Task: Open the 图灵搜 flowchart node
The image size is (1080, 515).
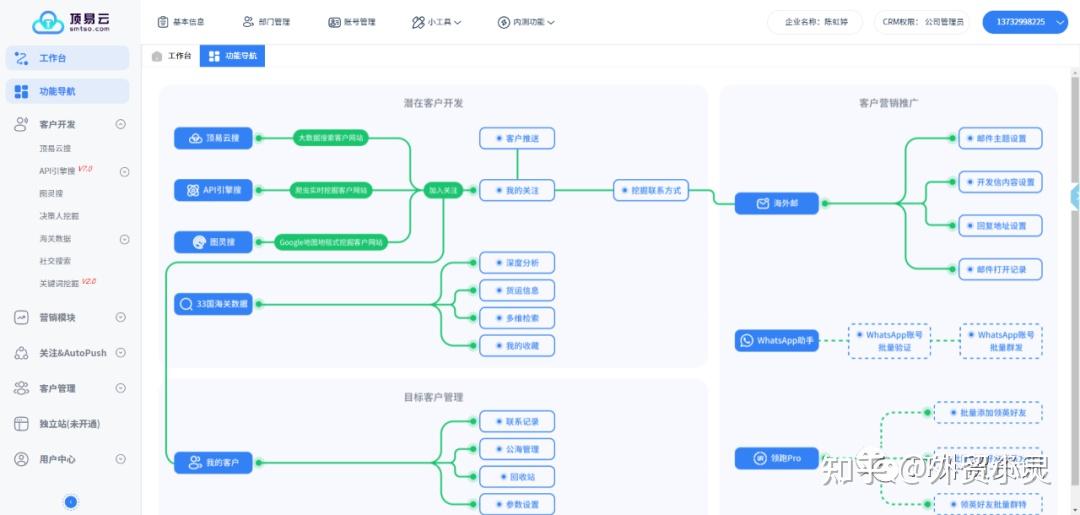Action: [213, 242]
